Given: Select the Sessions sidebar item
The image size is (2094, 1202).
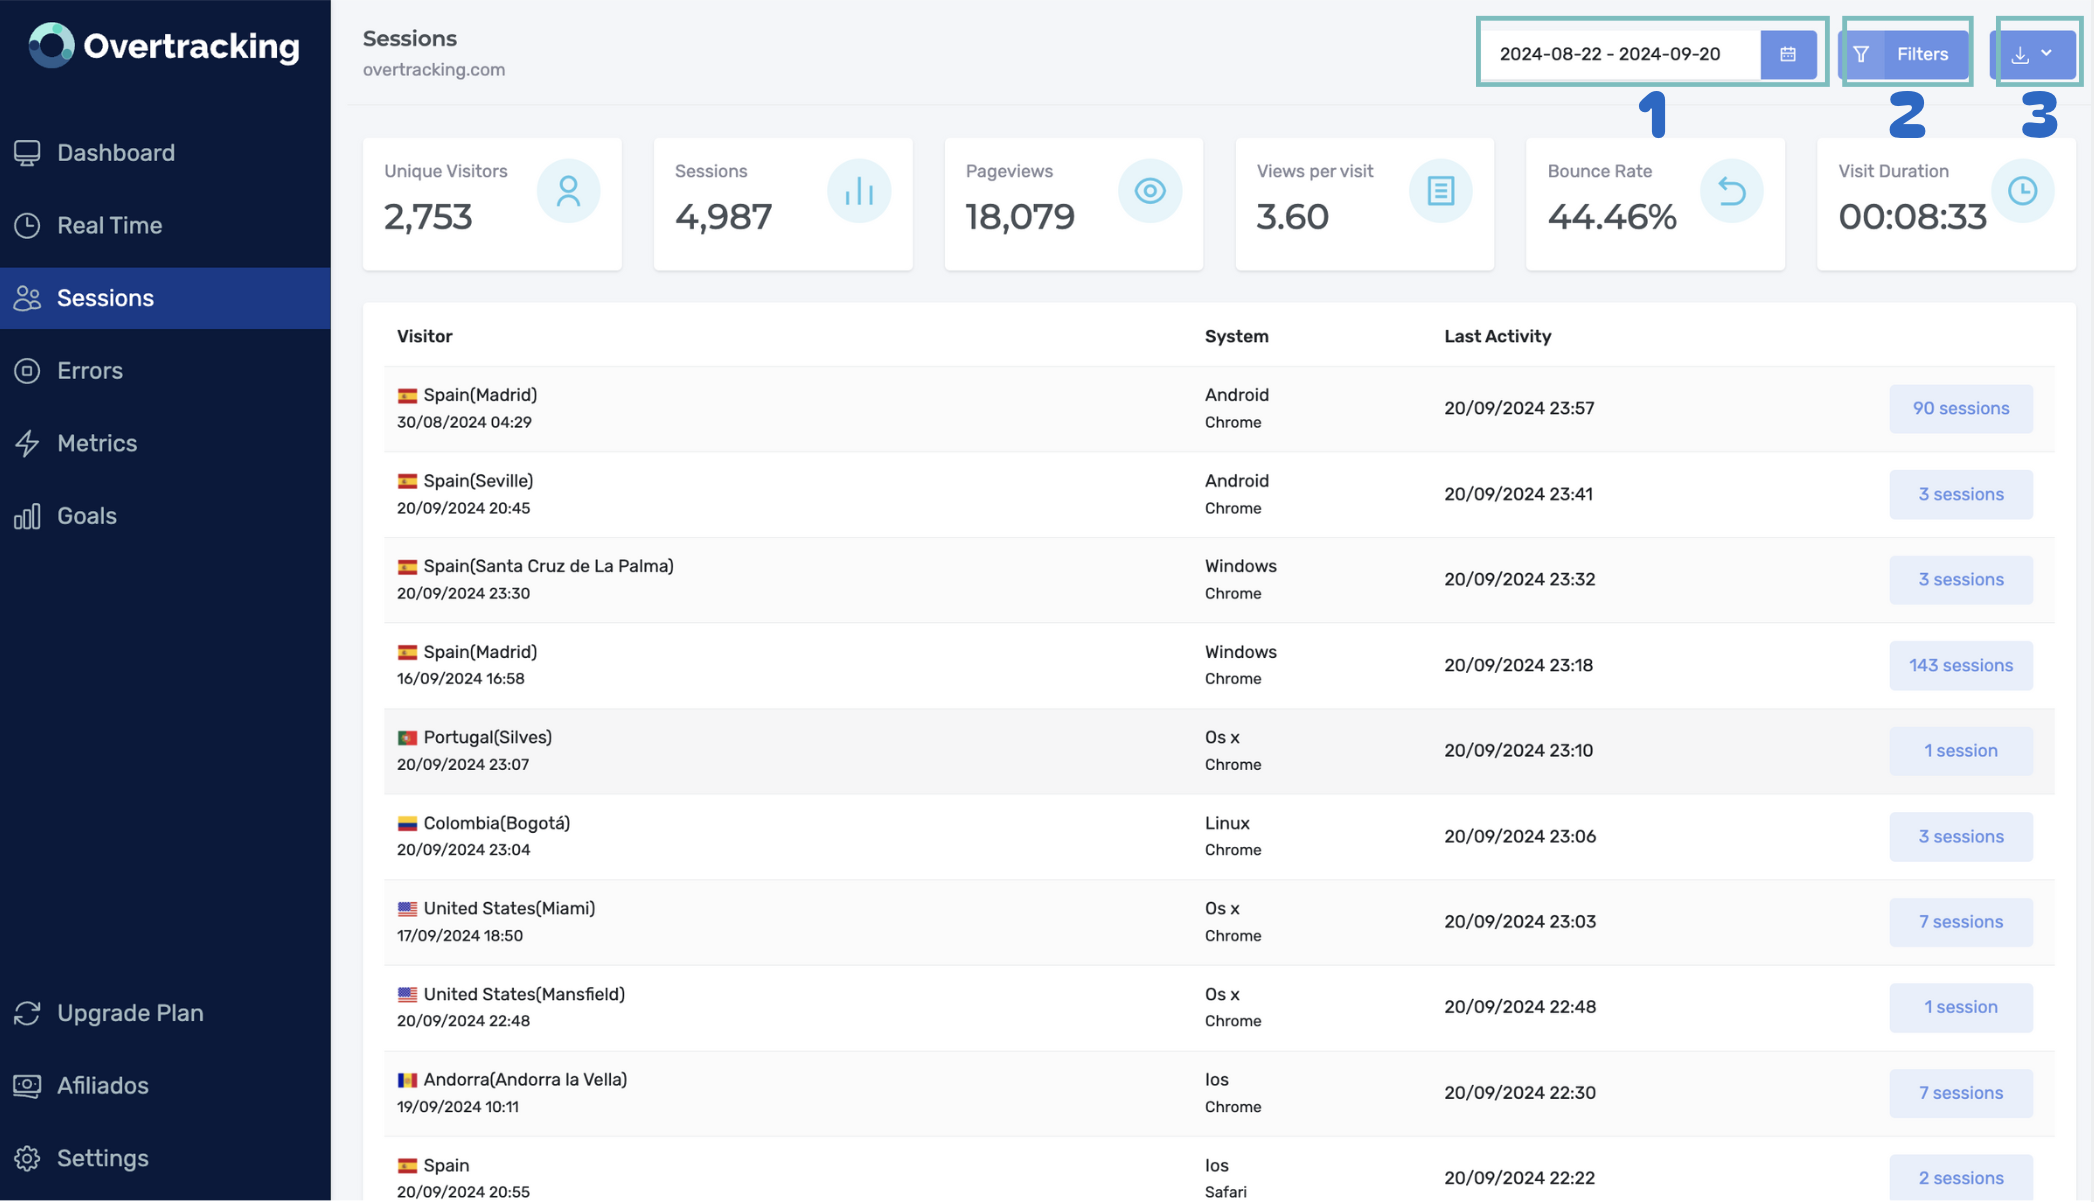Looking at the screenshot, I should click(x=165, y=298).
